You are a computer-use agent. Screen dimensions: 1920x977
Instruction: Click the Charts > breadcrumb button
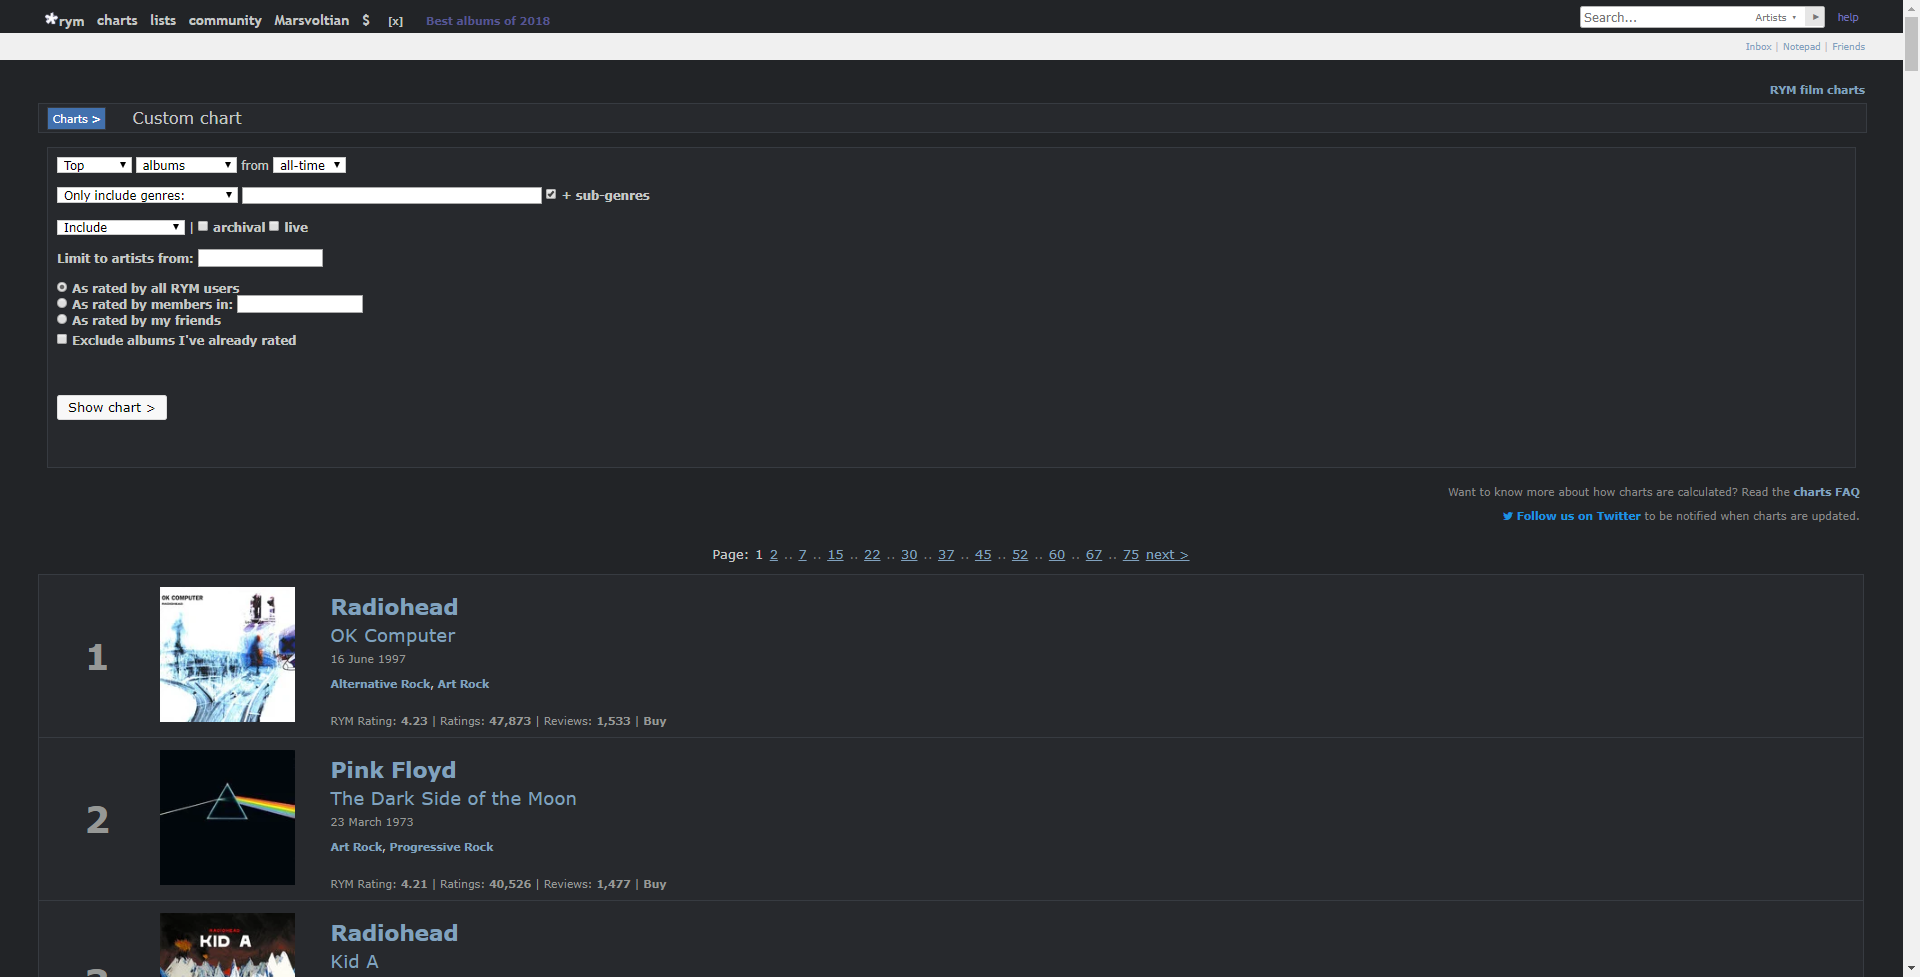pos(77,119)
